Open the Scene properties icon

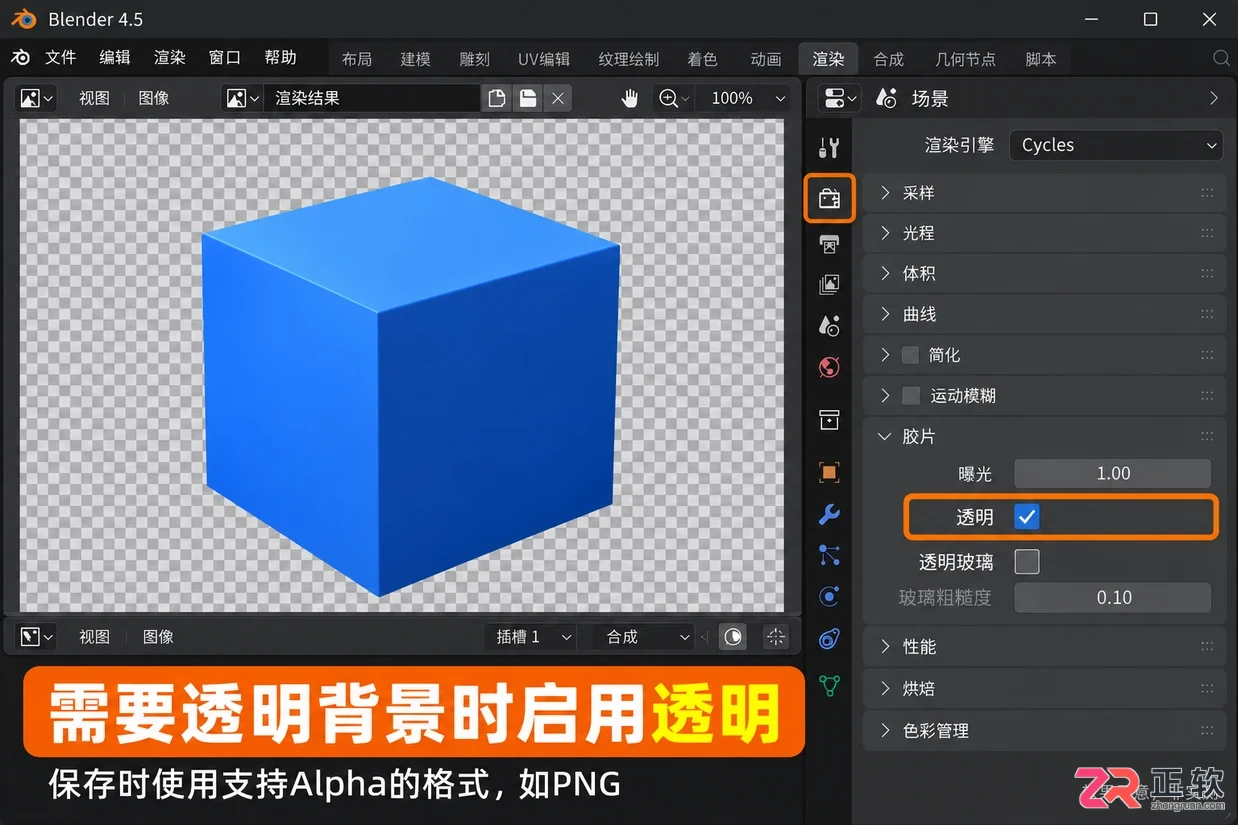click(x=829, y=326)
